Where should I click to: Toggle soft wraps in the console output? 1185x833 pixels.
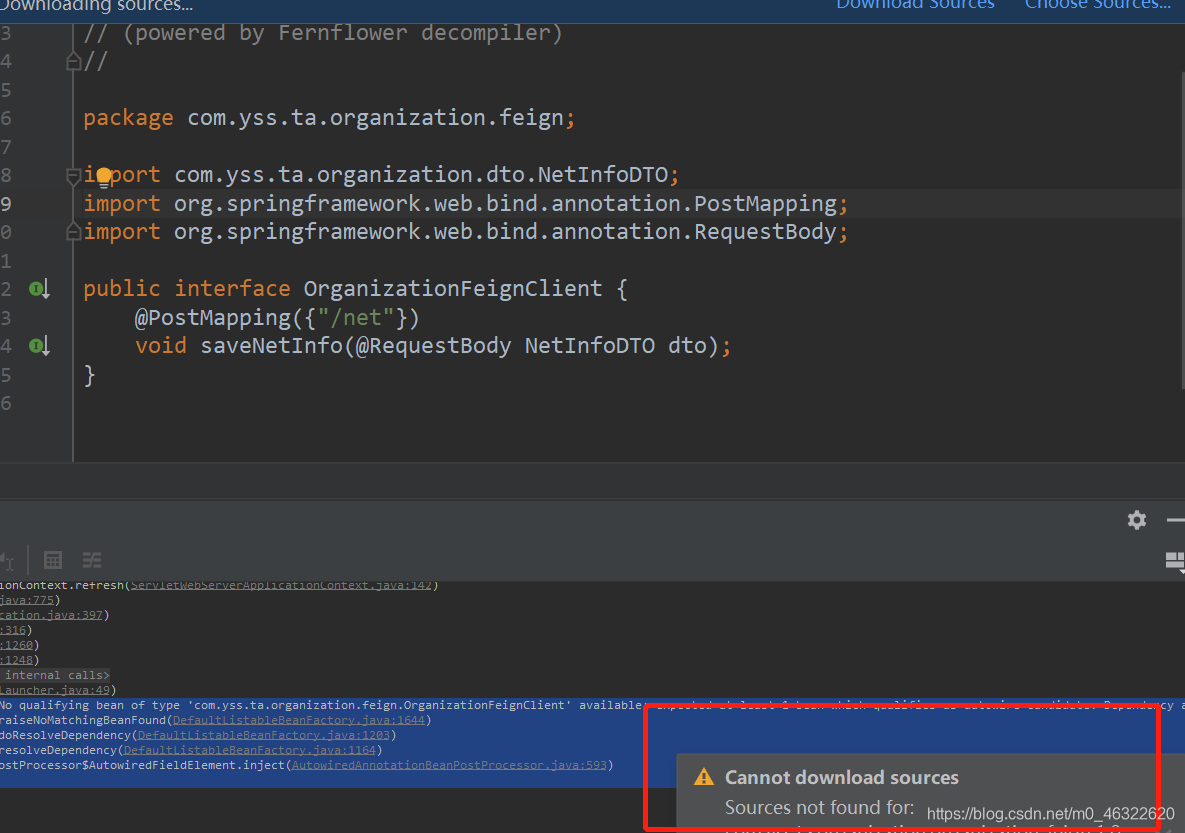click(x=92, y=560)
